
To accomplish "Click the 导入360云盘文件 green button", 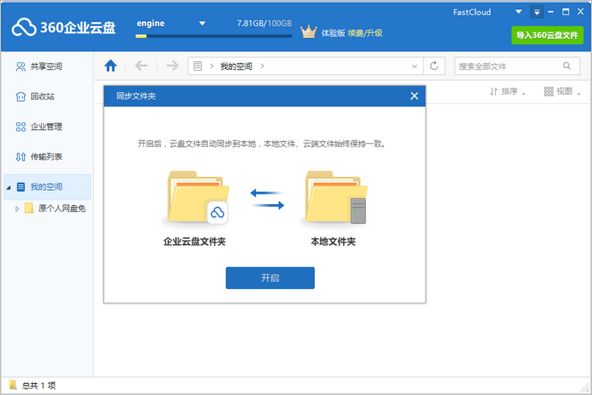I will coord(547,35).
